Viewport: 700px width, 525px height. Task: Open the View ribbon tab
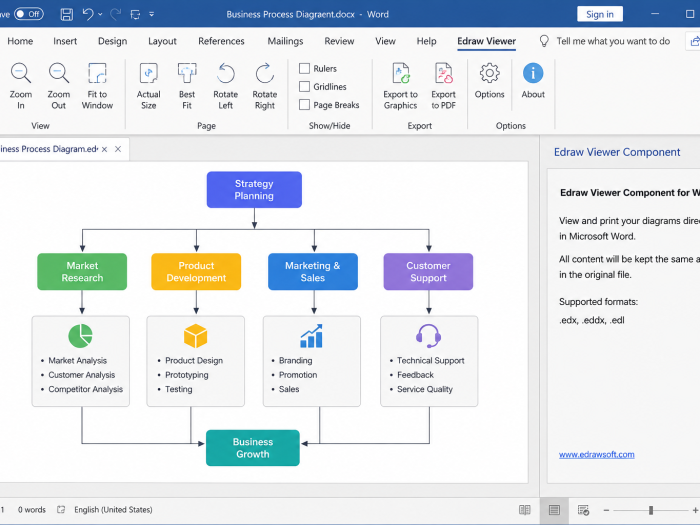[385, 41]
